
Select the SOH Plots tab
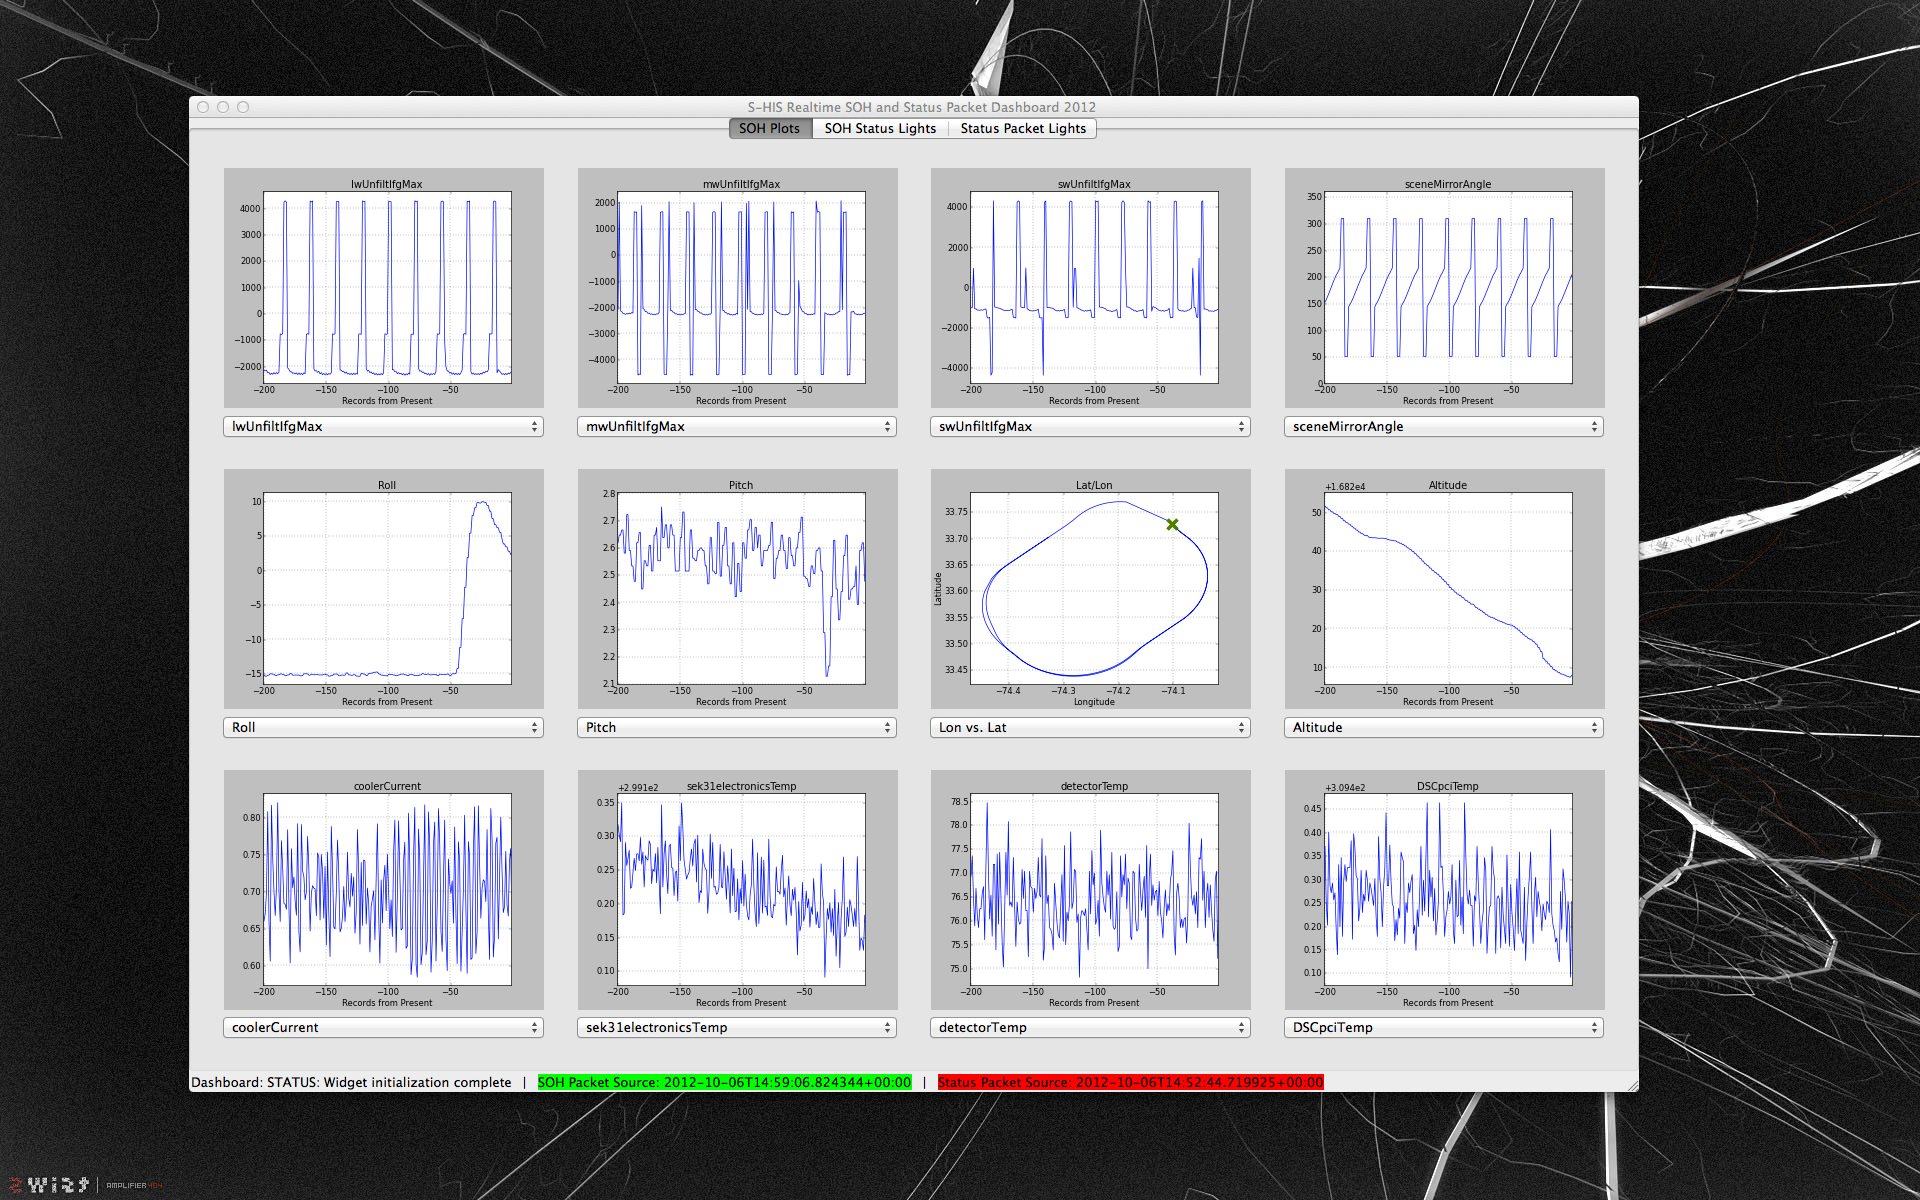[x=769, y=128]
